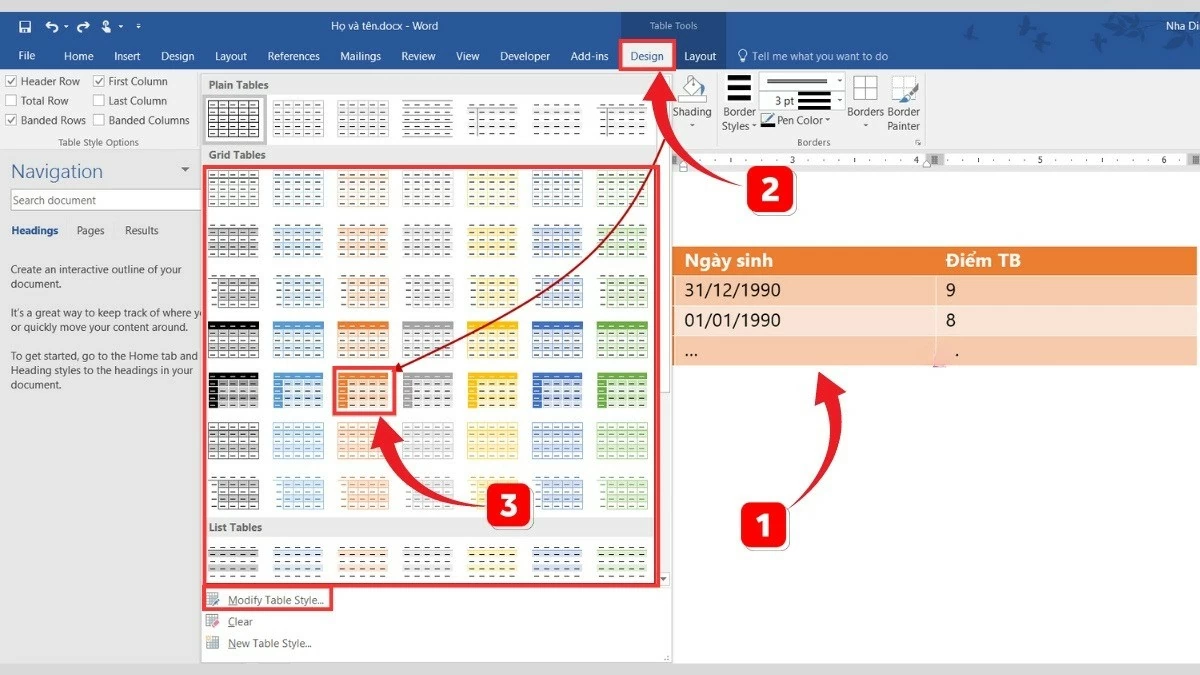Click the Pen Color icon

768,120
